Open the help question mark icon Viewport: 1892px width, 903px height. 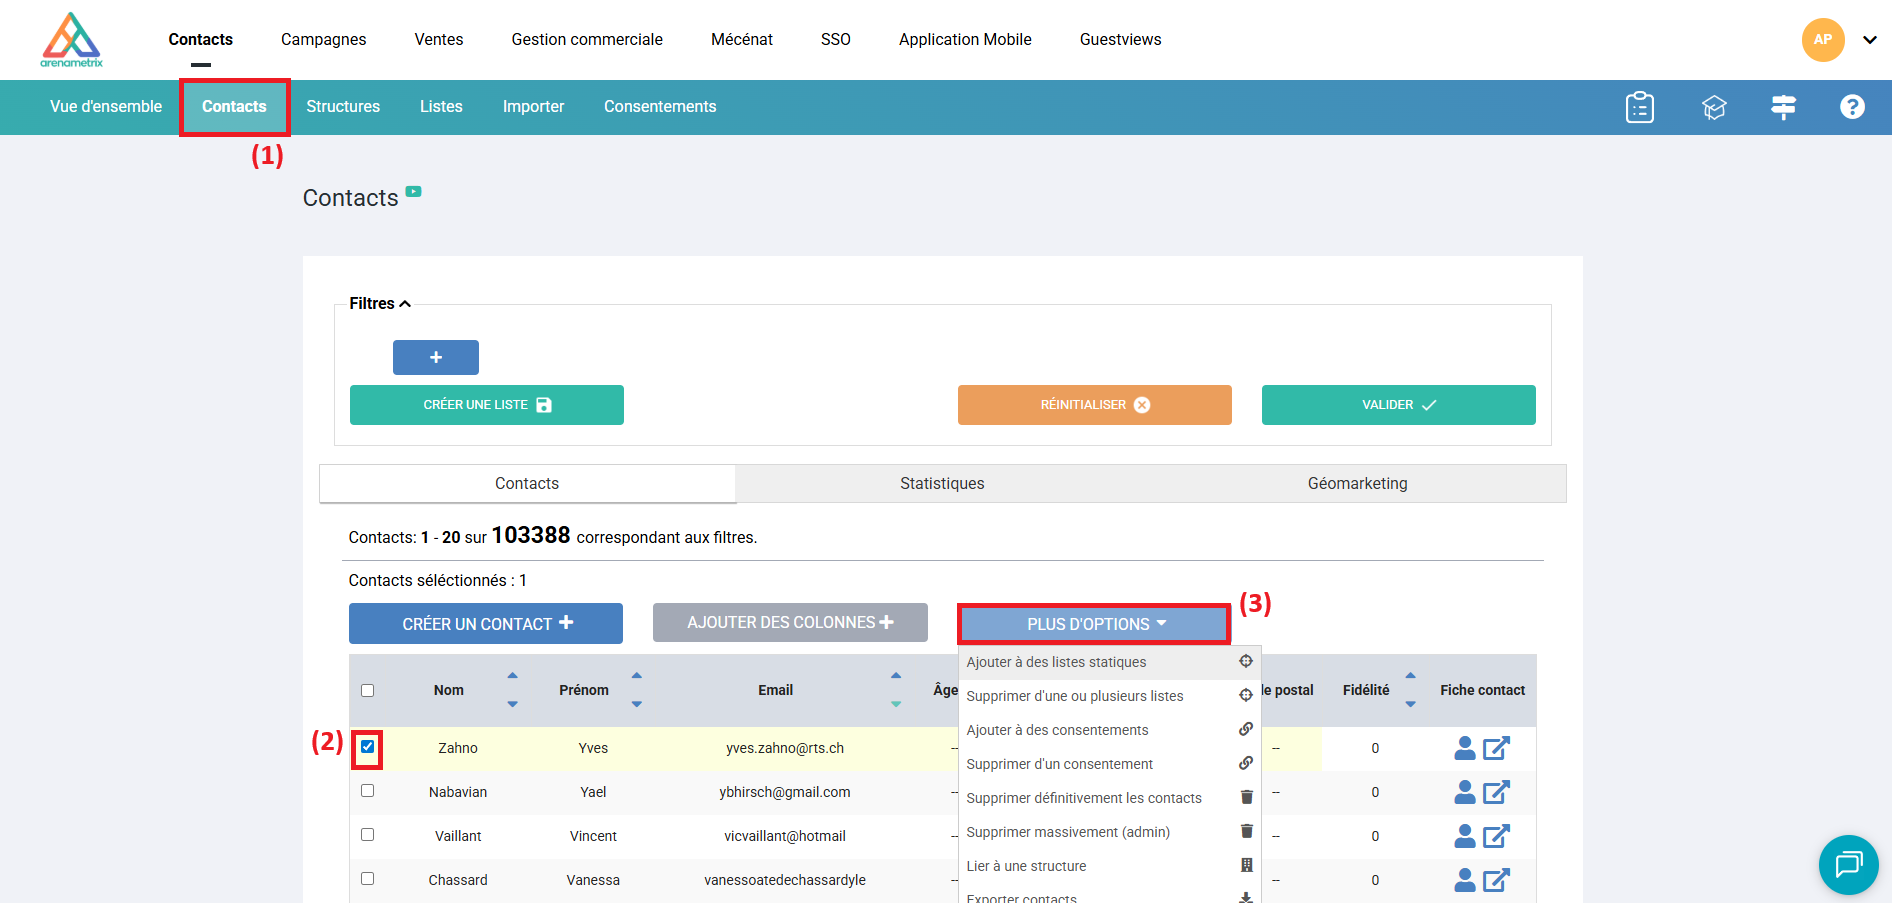point(1852,107)
